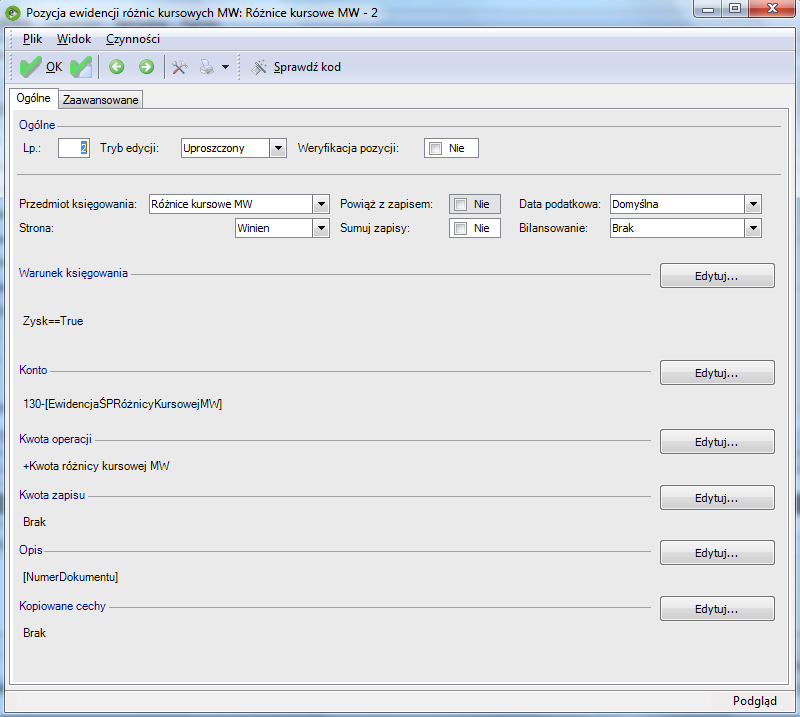Edit the Warunek księgowania condition
Viewport: 800px width, 717px height.
[717, 276]
